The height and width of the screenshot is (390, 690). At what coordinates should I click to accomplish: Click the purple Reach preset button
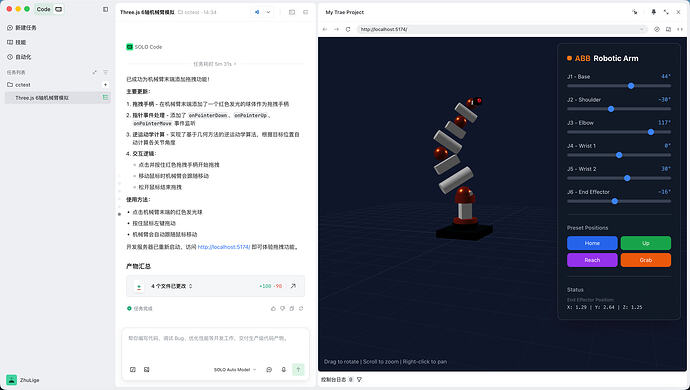click(592, 260)
